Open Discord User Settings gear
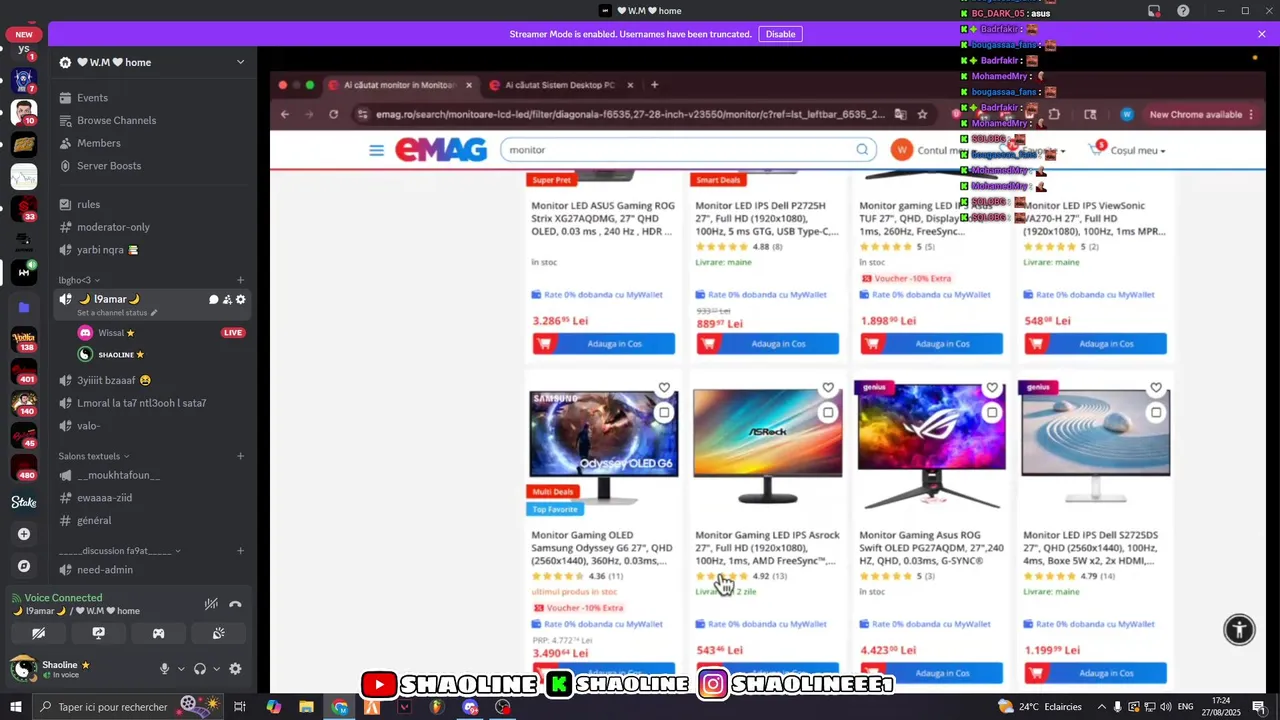1280x720 pixels. coord(235,669)
